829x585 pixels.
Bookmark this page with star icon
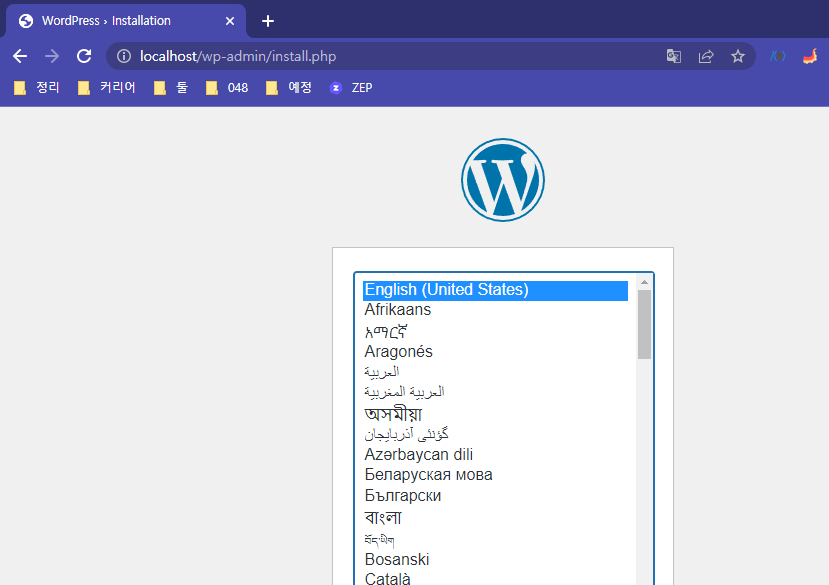click(738, 56)
